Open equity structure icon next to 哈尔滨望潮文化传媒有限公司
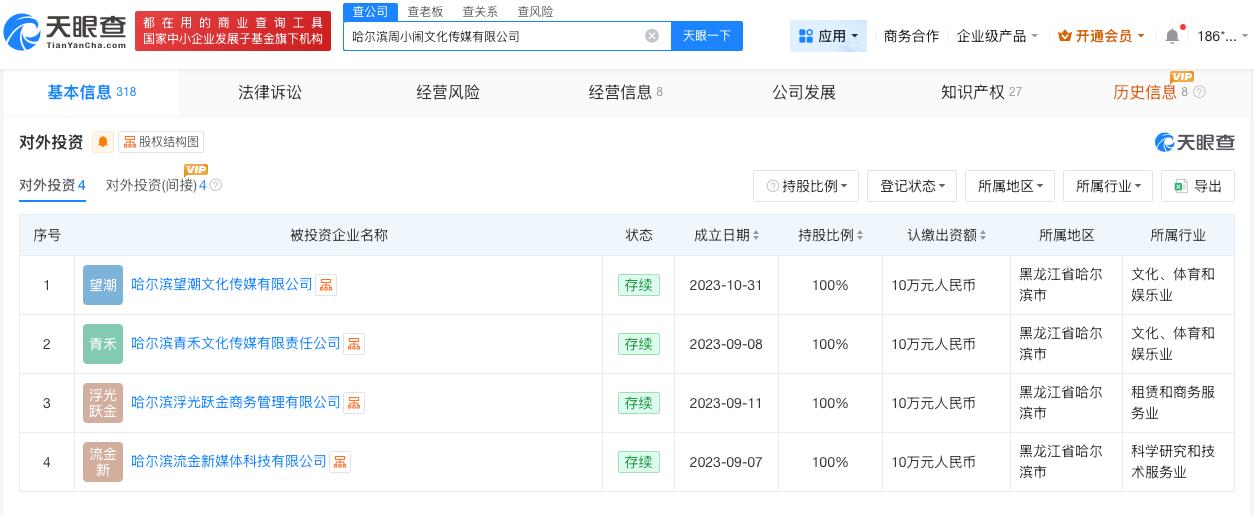 point(326,285)
